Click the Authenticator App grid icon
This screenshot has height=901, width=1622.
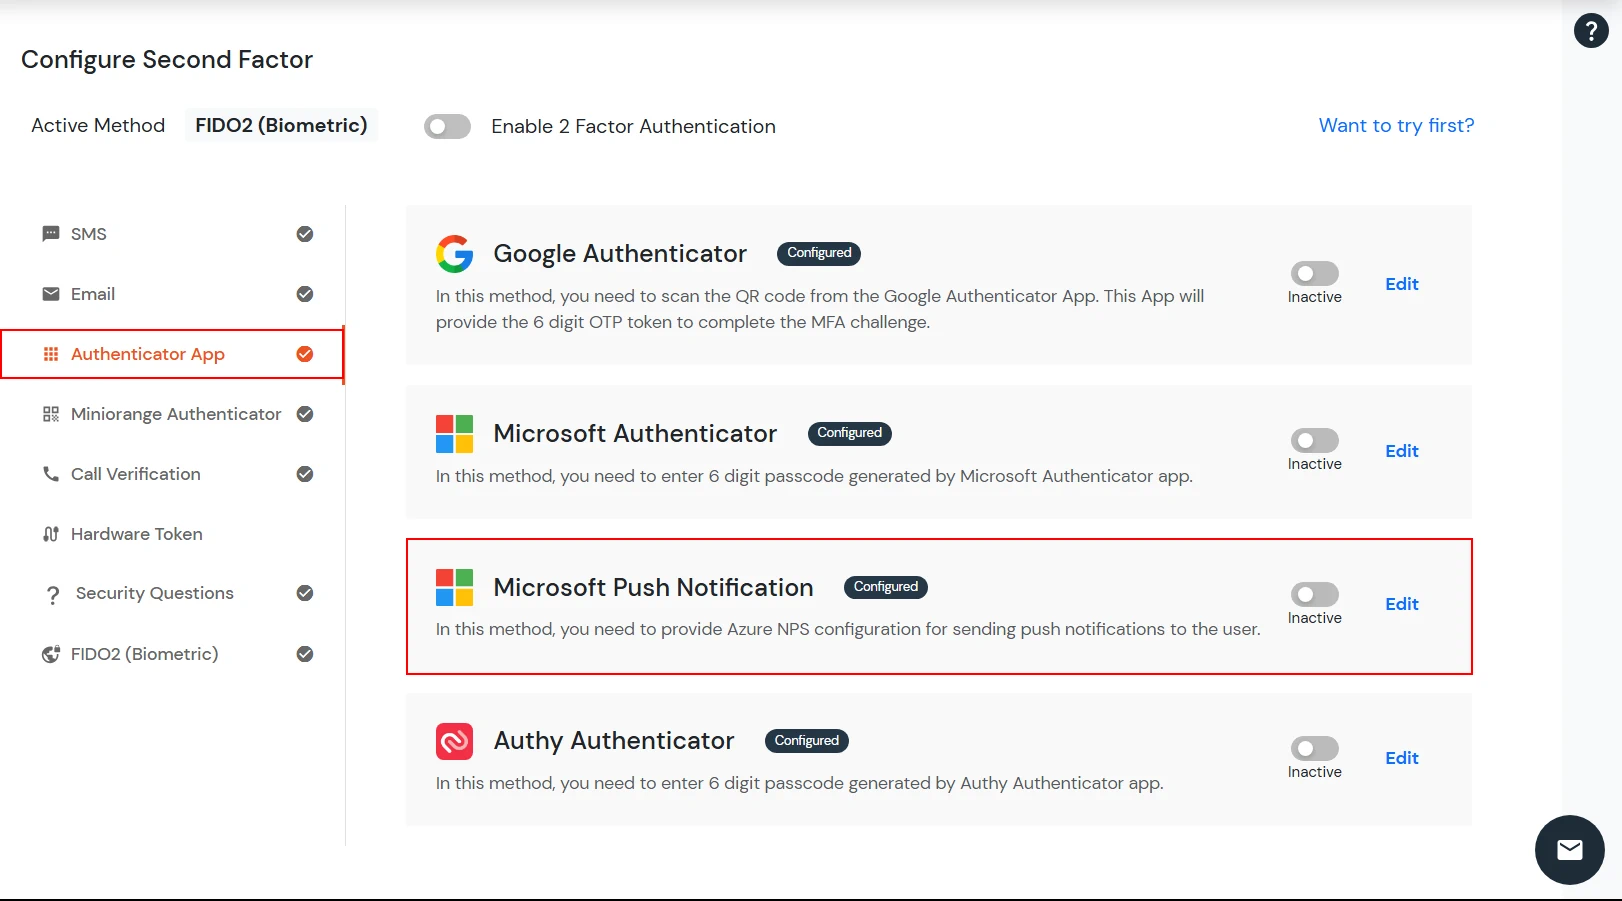click(50, 354)
